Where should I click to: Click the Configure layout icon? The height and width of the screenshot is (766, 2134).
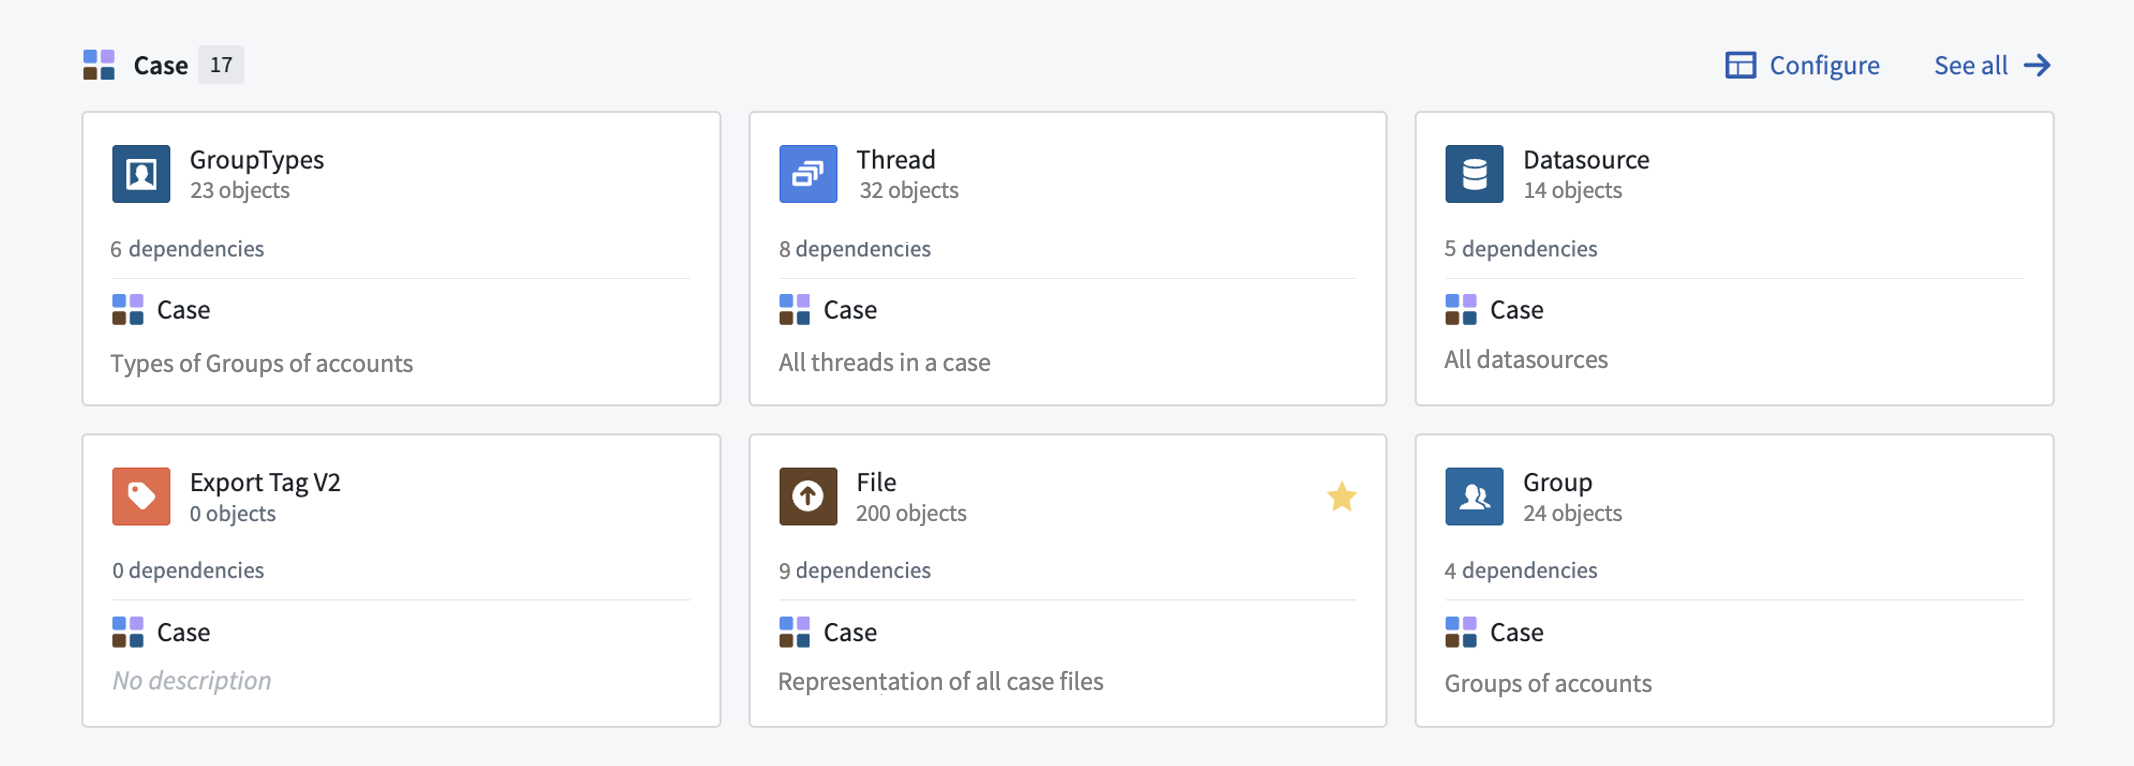[1740, 65]
